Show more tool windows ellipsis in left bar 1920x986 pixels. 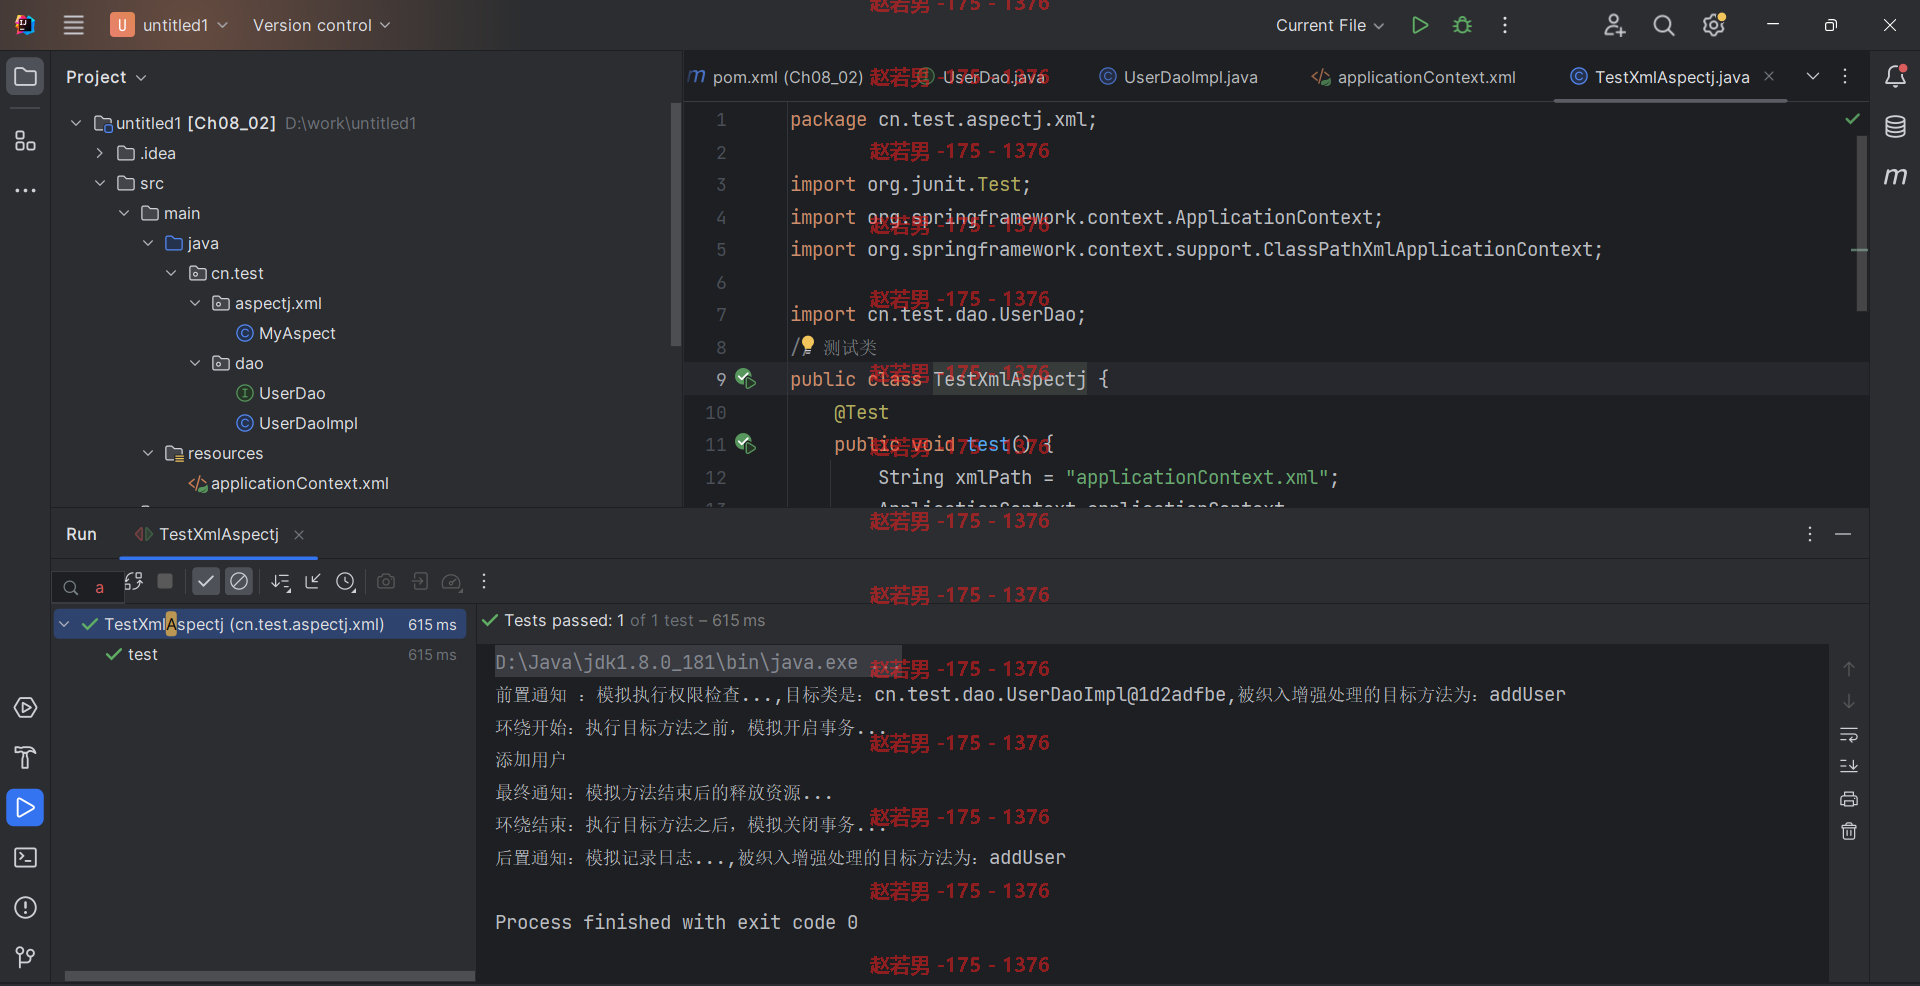(x=25, y=190)
